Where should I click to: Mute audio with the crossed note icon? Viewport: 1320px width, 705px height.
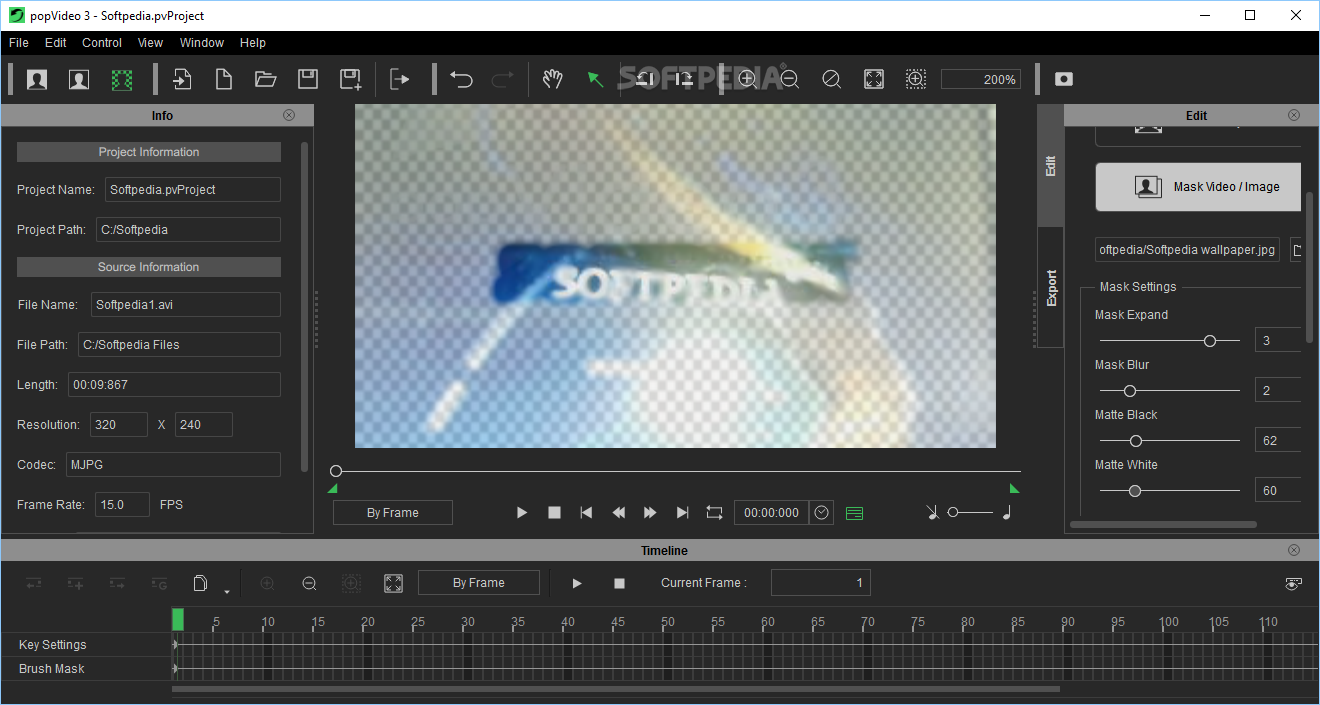932,513
